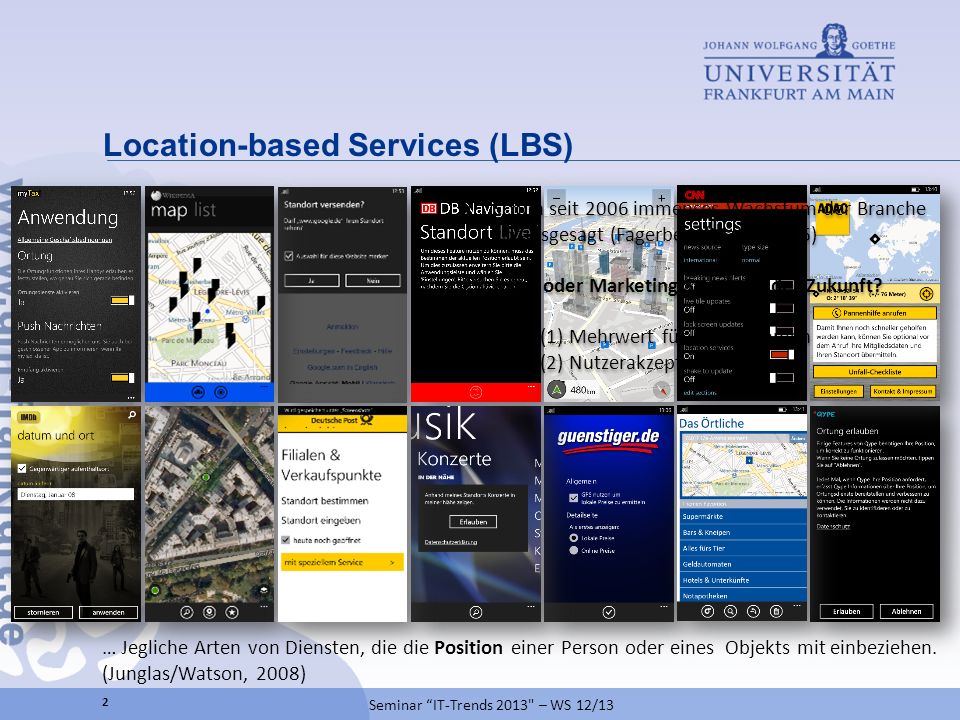The height and width of the screenshot is (720, 960).
Task: Open 'Hotels & Unterkünfte' in Das Örtliche list
Action: click(743, 580)
